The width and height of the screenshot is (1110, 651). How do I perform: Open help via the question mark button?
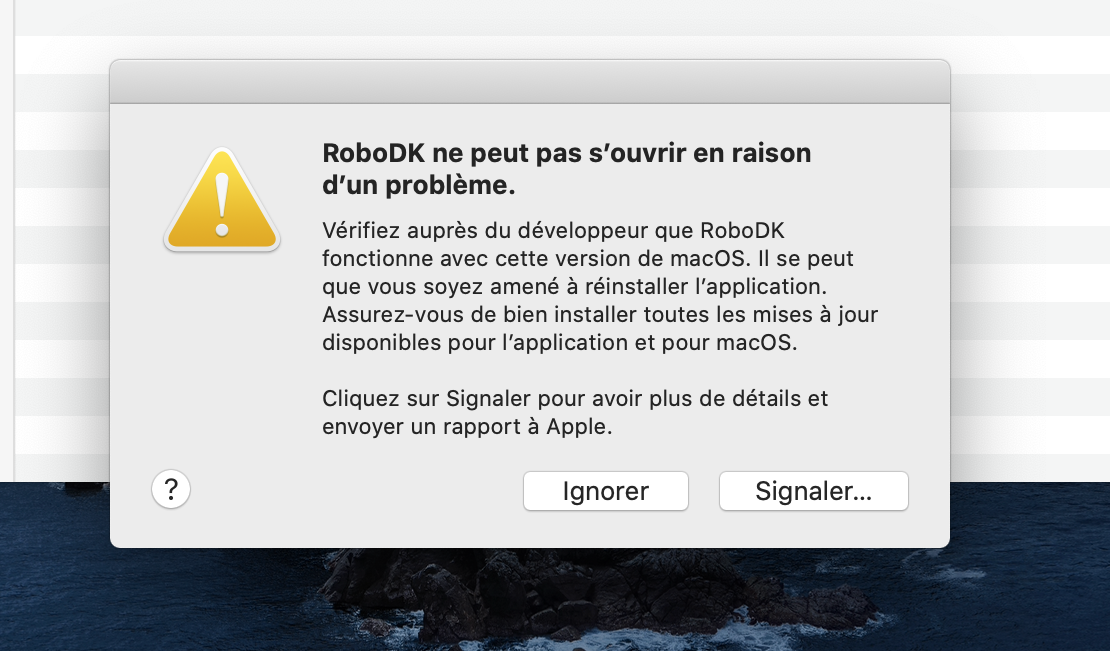coord(171,490)
